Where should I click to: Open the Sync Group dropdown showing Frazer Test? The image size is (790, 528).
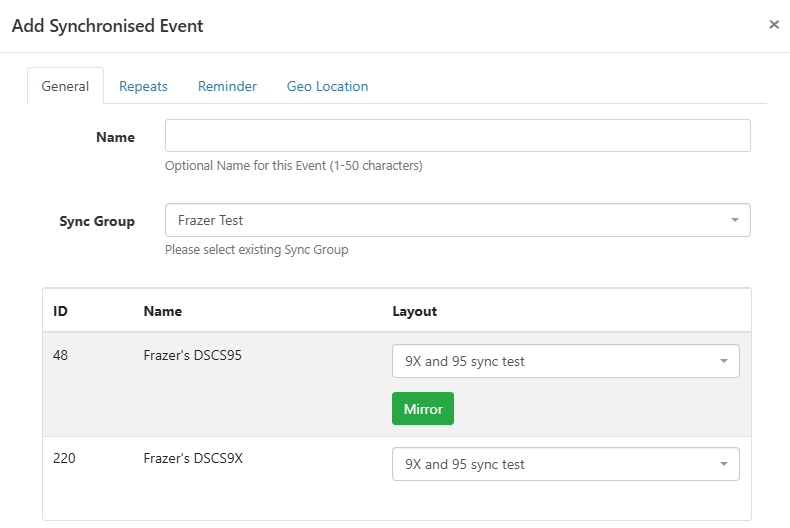click(x=445, y=220)
